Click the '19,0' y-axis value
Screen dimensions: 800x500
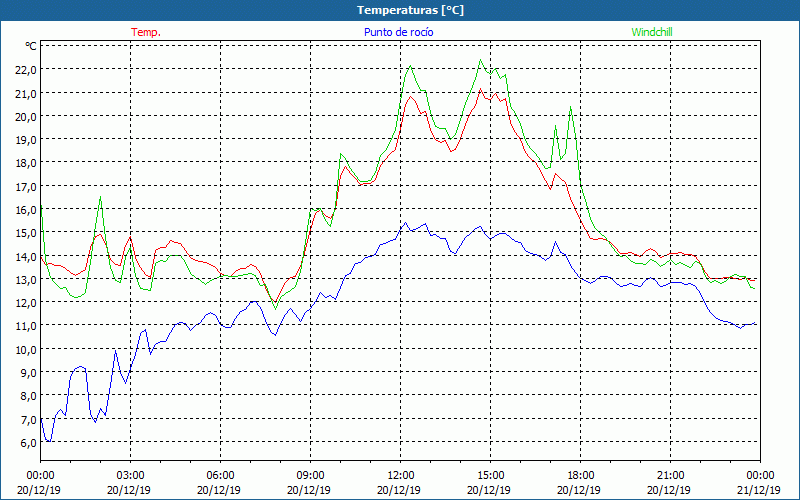point(26,140)
